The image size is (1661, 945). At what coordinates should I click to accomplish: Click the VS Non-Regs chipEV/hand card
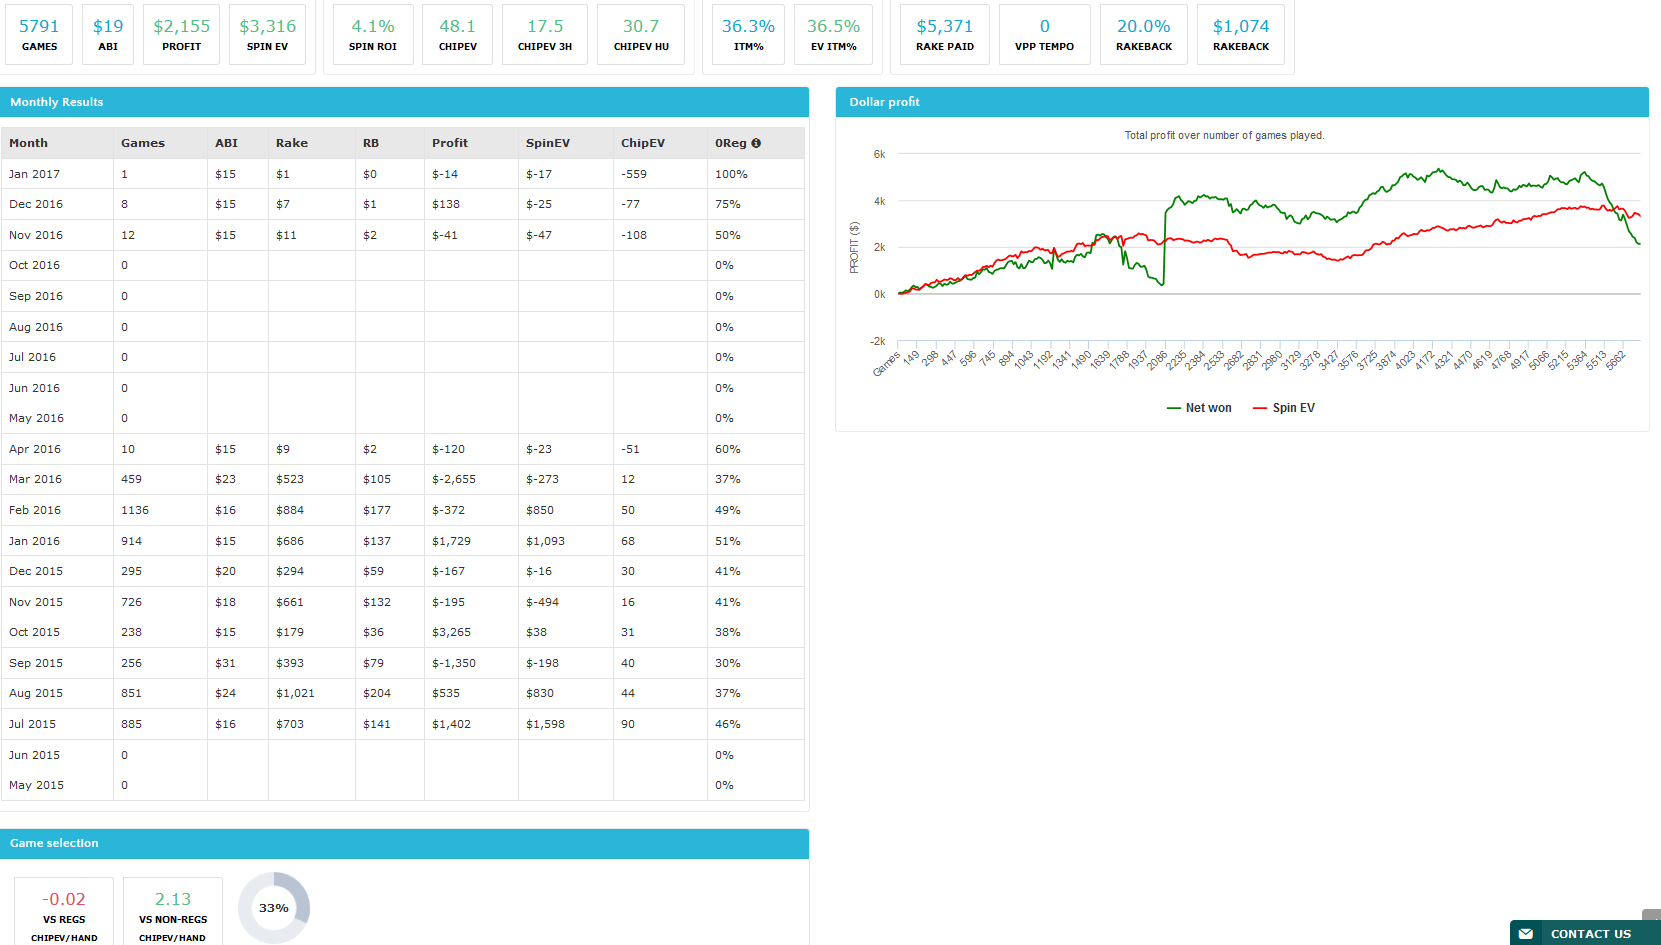173,912
